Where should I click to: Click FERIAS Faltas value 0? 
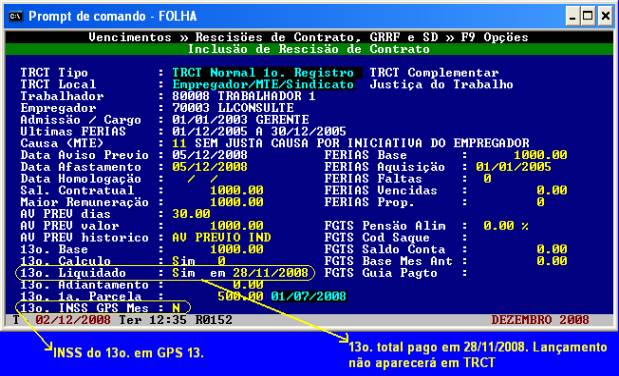[487, 179]
